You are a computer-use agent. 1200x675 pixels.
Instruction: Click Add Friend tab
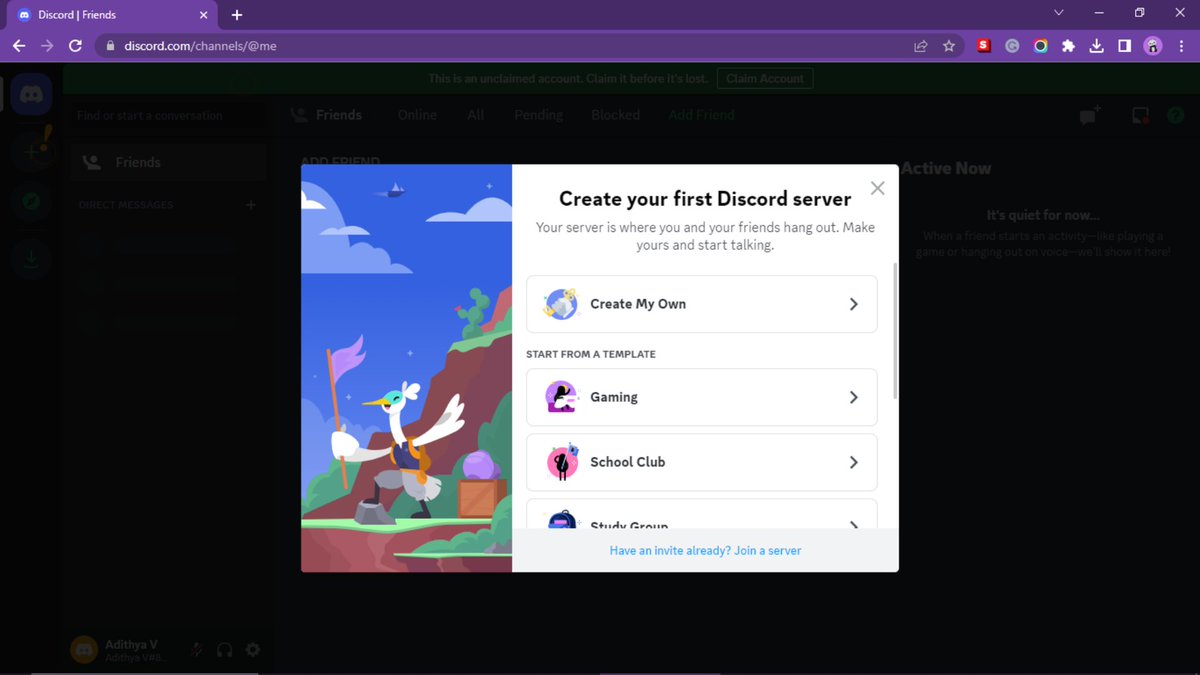(701, 115)
